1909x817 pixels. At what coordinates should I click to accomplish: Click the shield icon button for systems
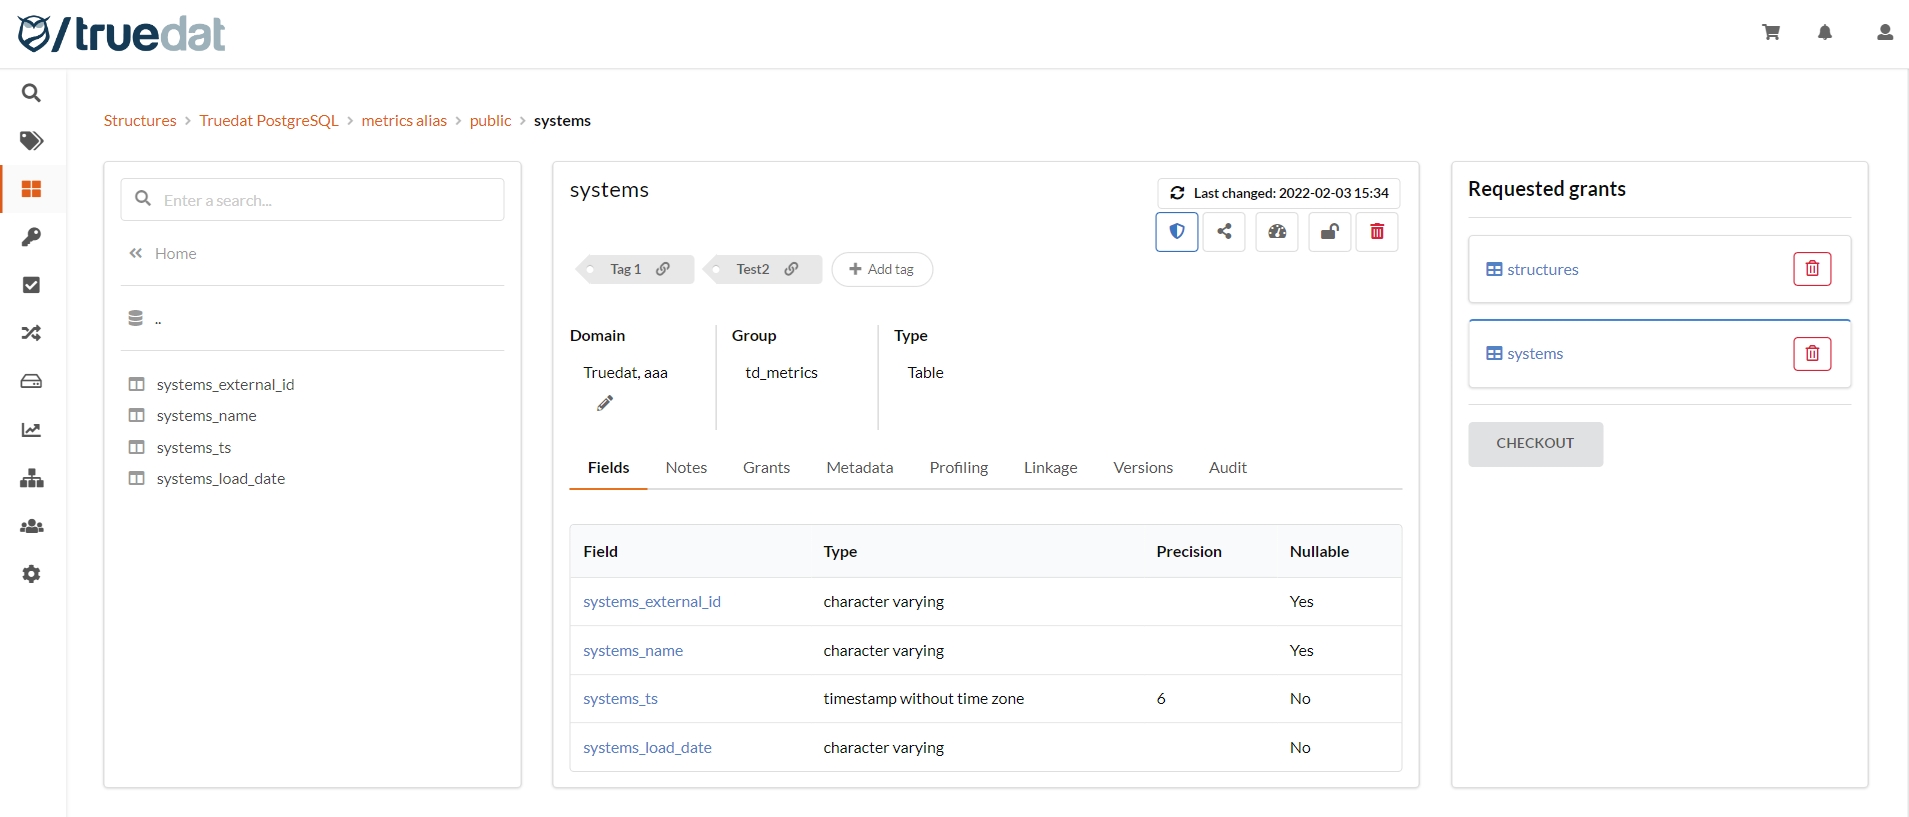(x=1177, y=232)
